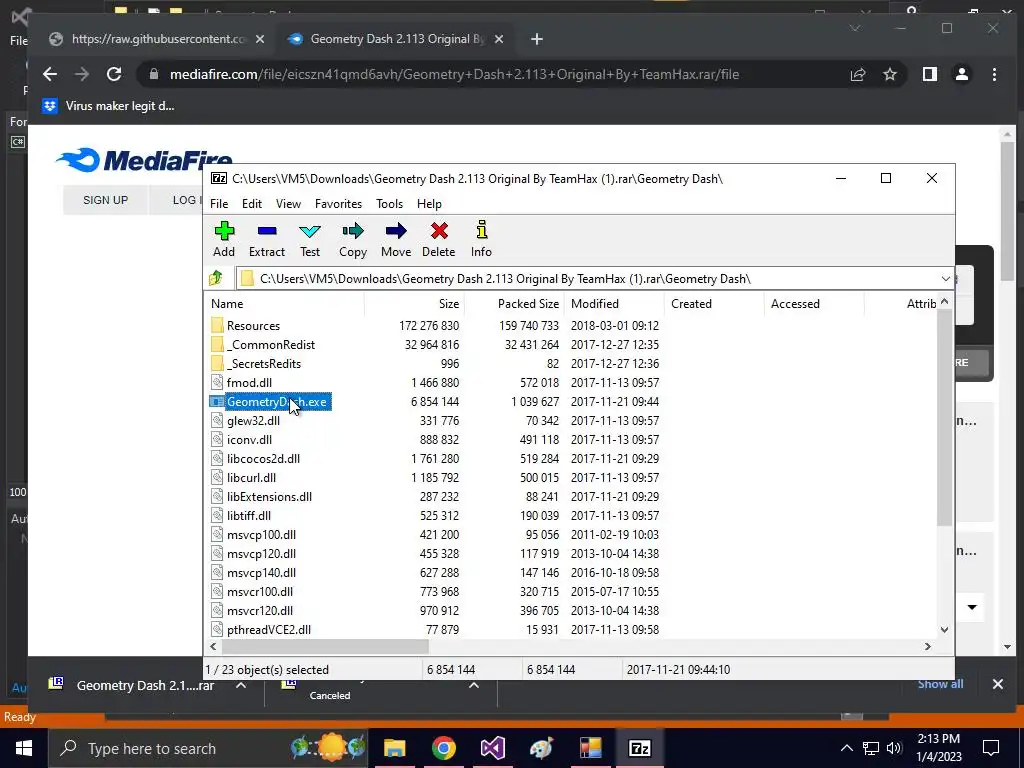Open the Favorites menu
Screen dimensions: 1024x768
tap(338, 204)
